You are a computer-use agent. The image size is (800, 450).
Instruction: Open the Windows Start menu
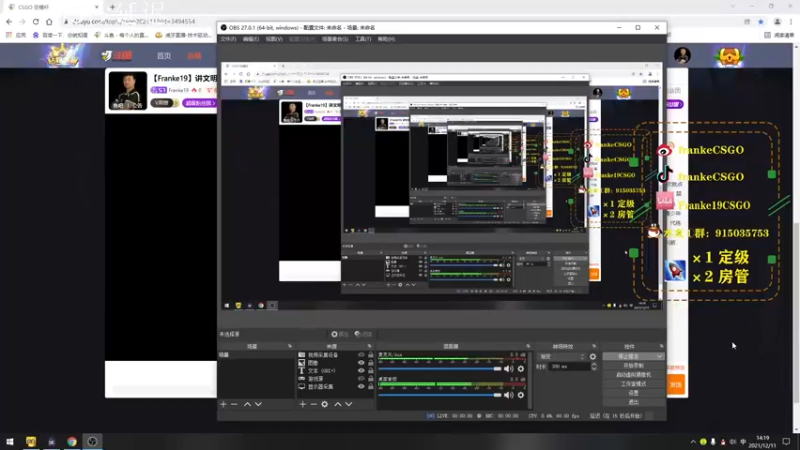coord(10,441)
